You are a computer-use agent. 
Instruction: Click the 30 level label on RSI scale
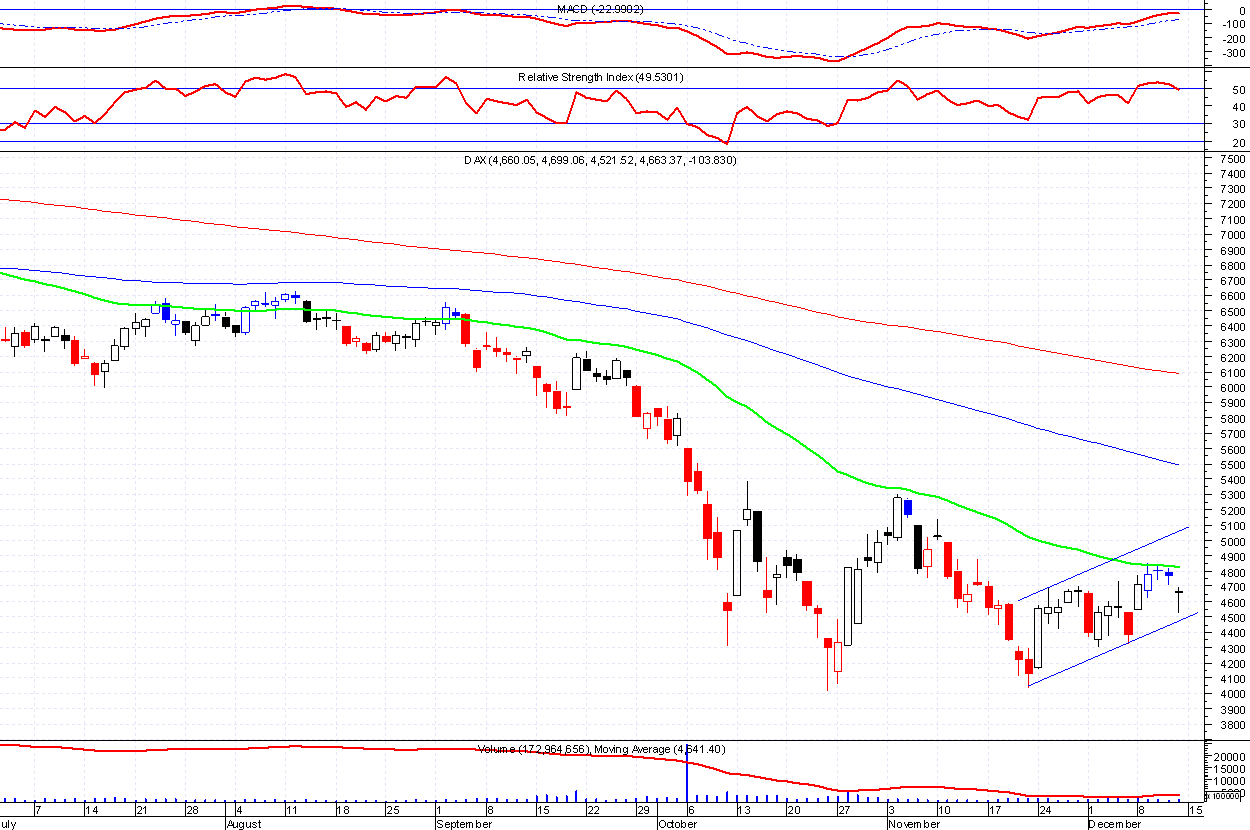[1238, 124]
